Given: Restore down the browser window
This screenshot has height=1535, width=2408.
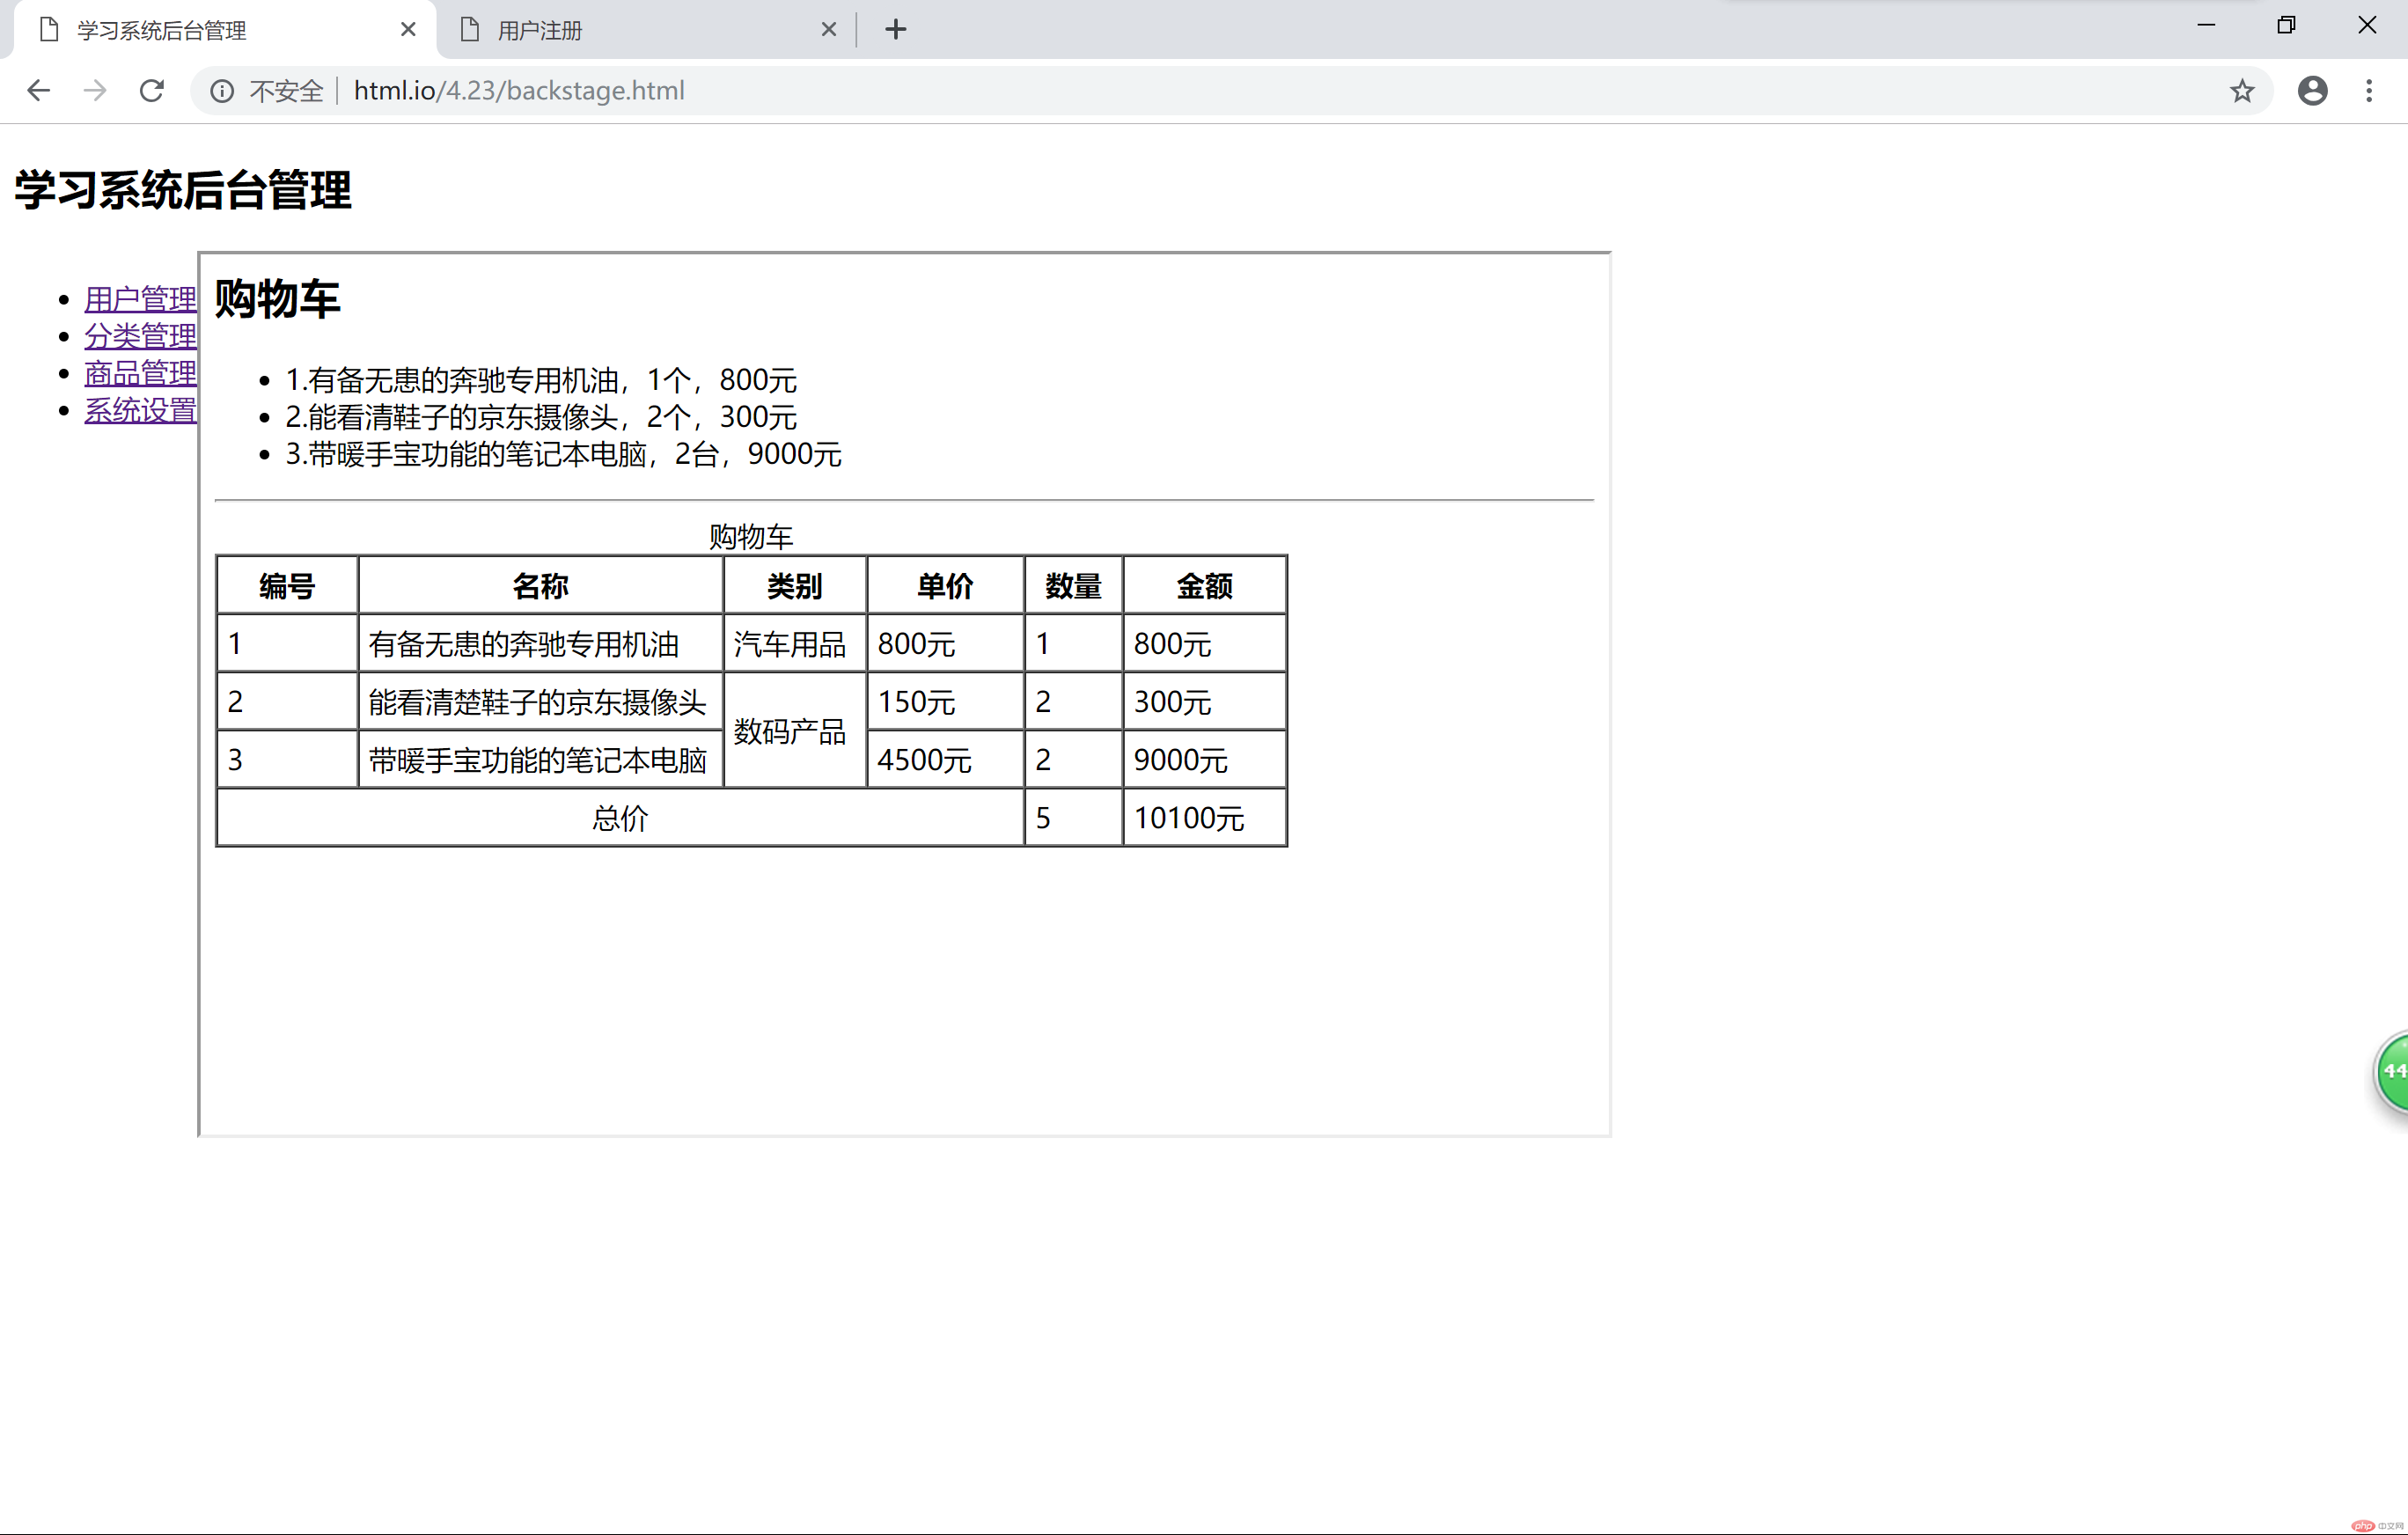Looking at the screenshot, I should (x=2286, y=26).
